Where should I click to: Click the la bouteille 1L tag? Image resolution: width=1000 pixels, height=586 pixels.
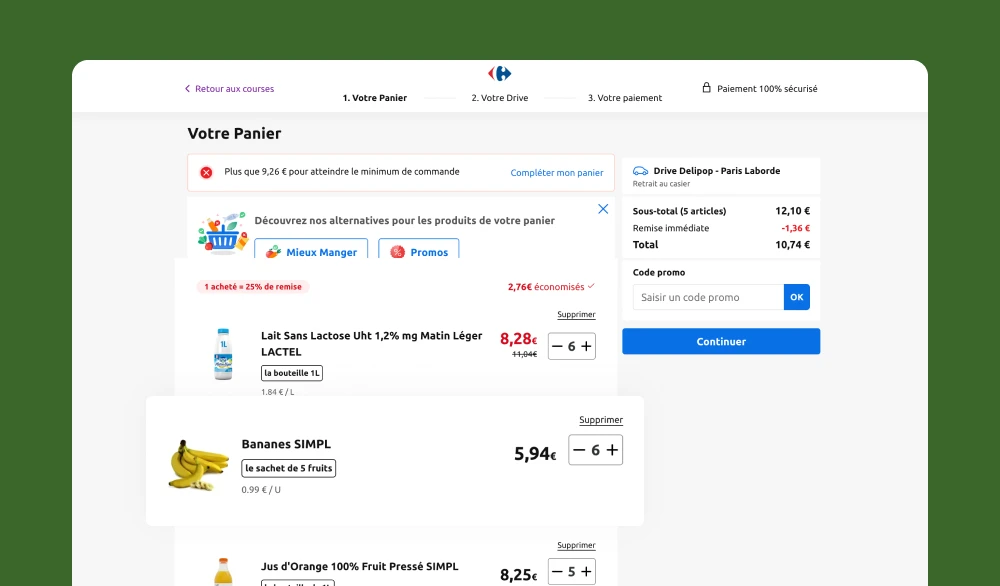(292, 373)
